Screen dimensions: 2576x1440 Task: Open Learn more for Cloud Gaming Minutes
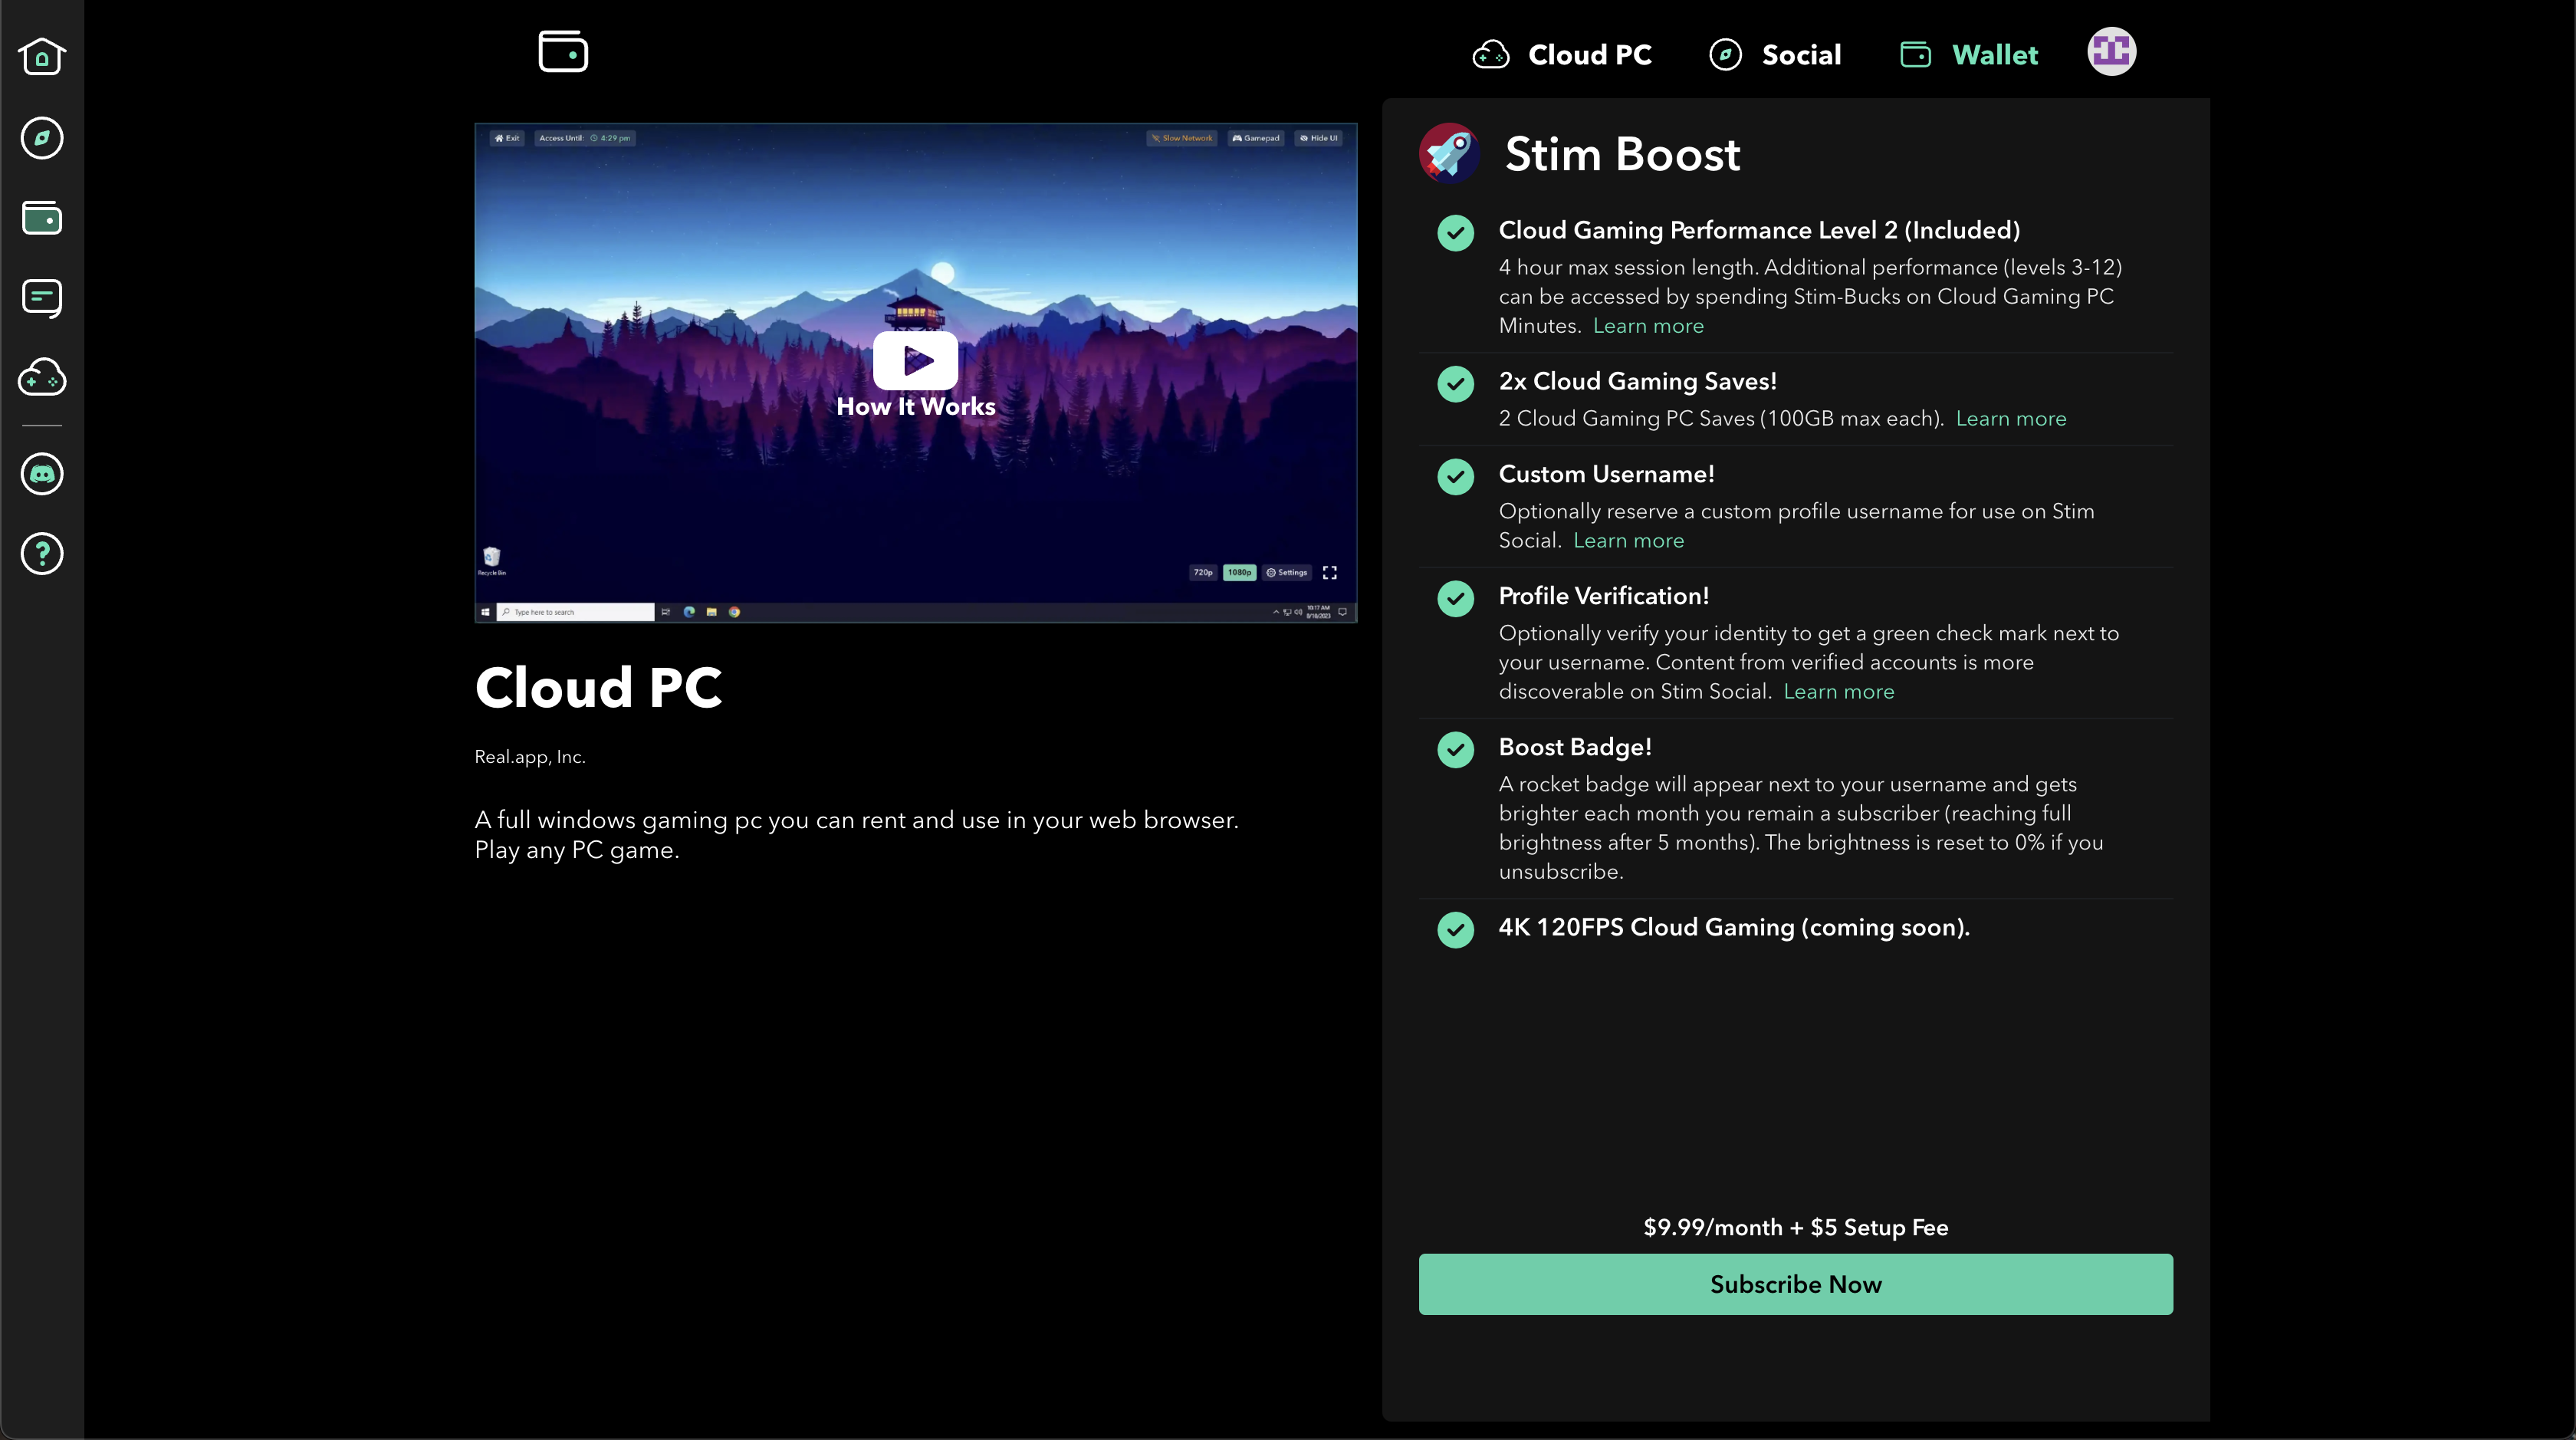[1648, 326]
